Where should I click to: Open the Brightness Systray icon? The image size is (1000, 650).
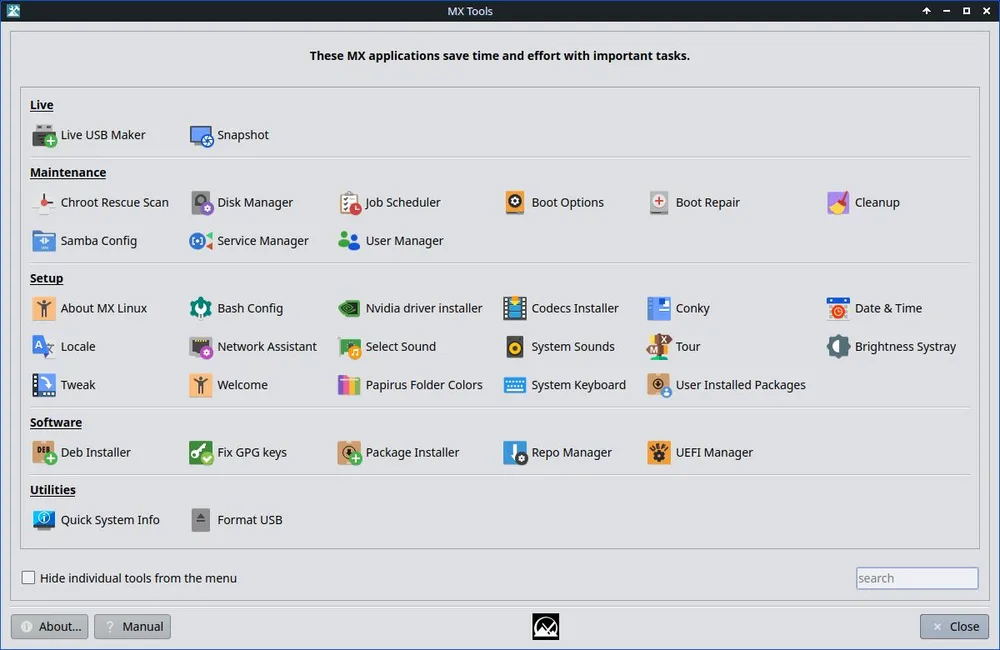838,347
